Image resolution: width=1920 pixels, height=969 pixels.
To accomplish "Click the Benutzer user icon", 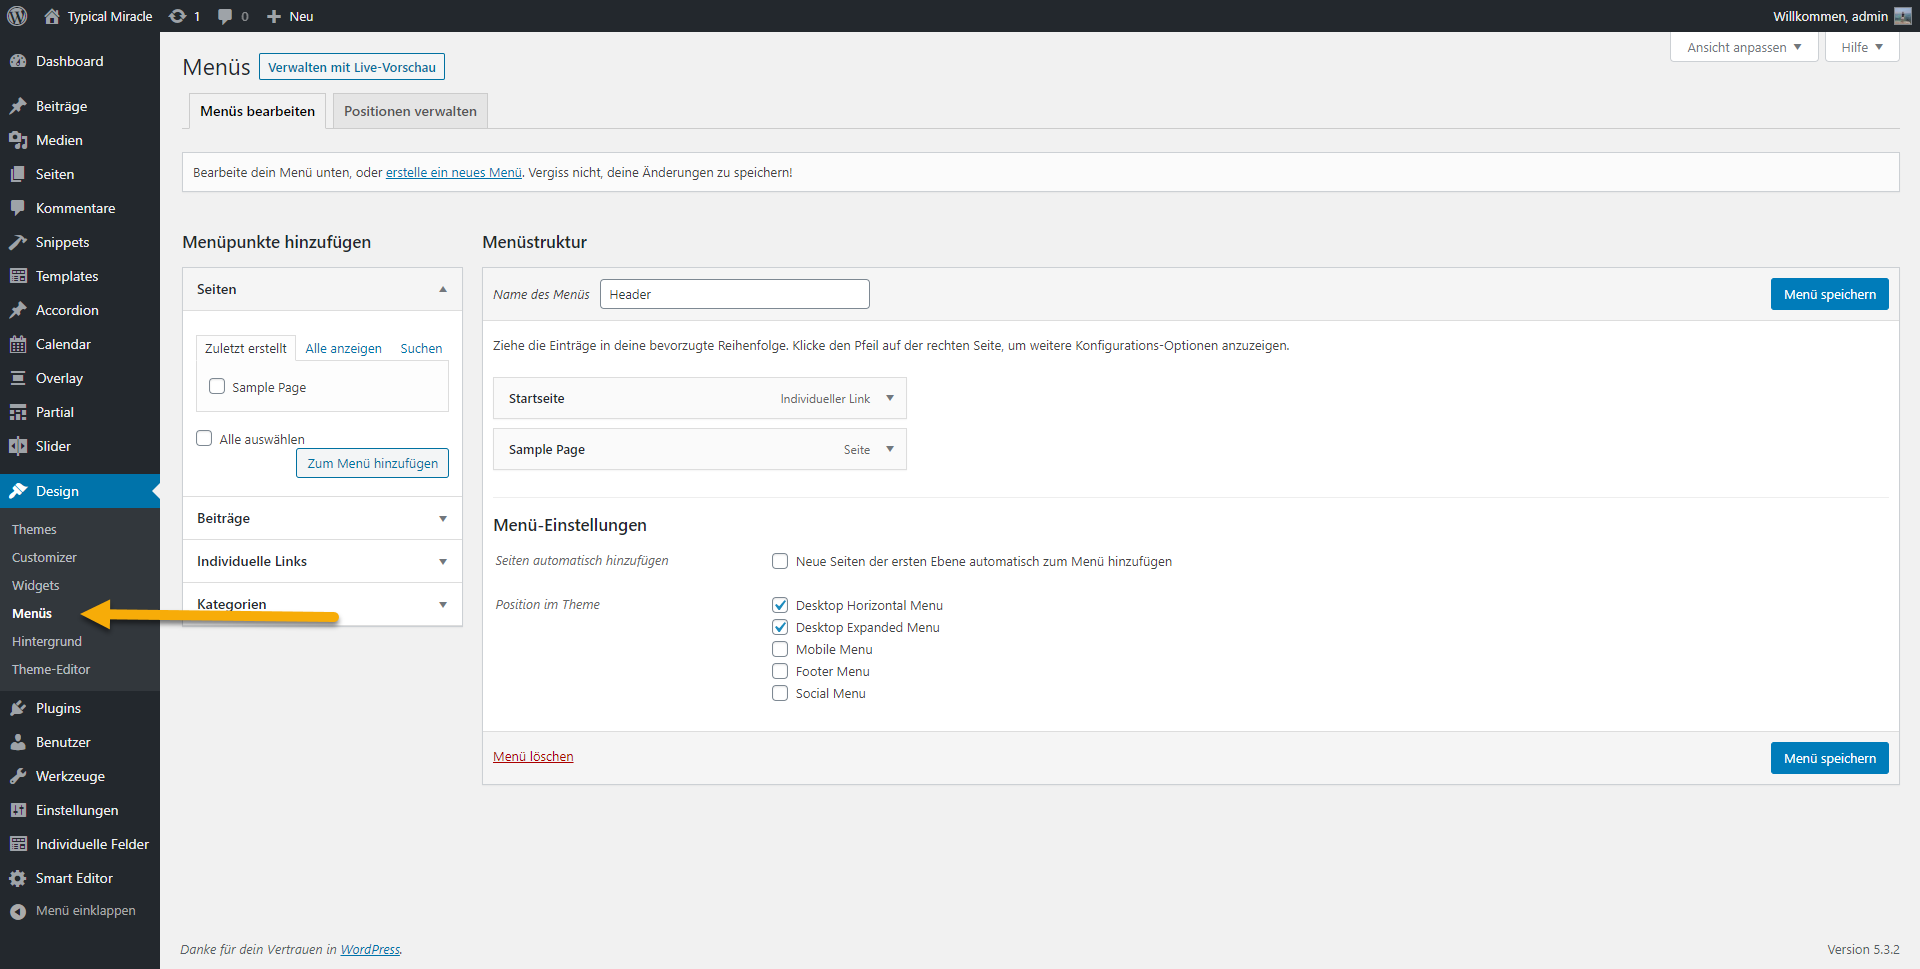I will coord(18,742).
